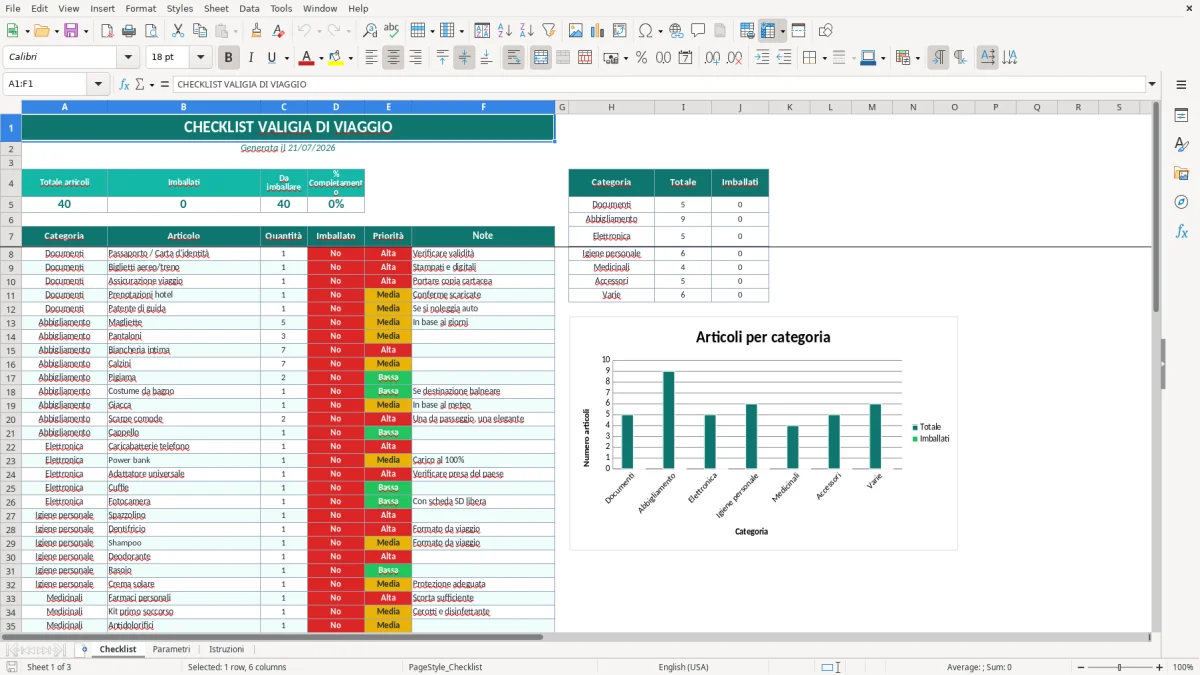Open the Format menu
The height and width of the screenshot is (675, 1200).
point(140,8)
